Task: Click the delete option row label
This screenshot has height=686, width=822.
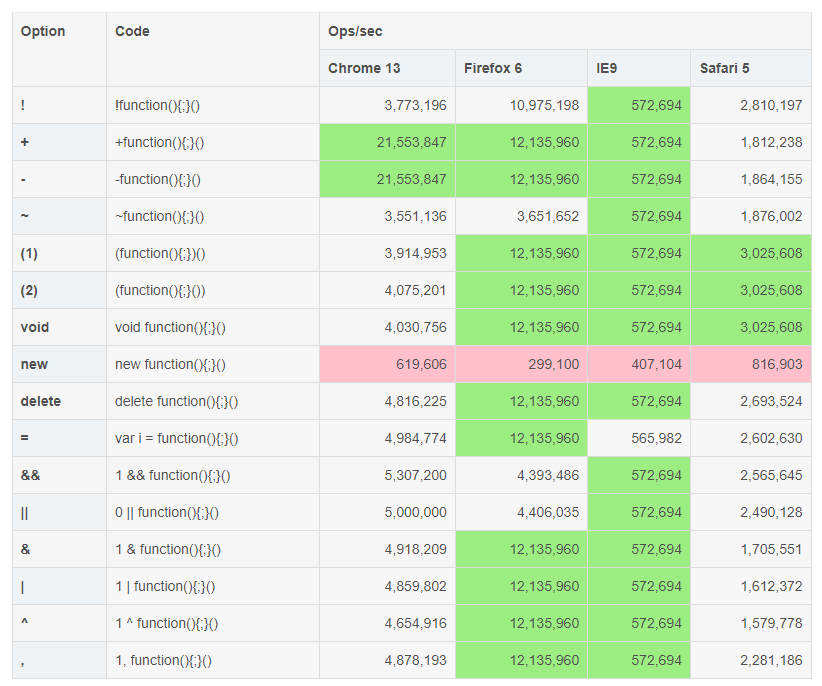Action: pyautogui.click(x=41, y=401)
